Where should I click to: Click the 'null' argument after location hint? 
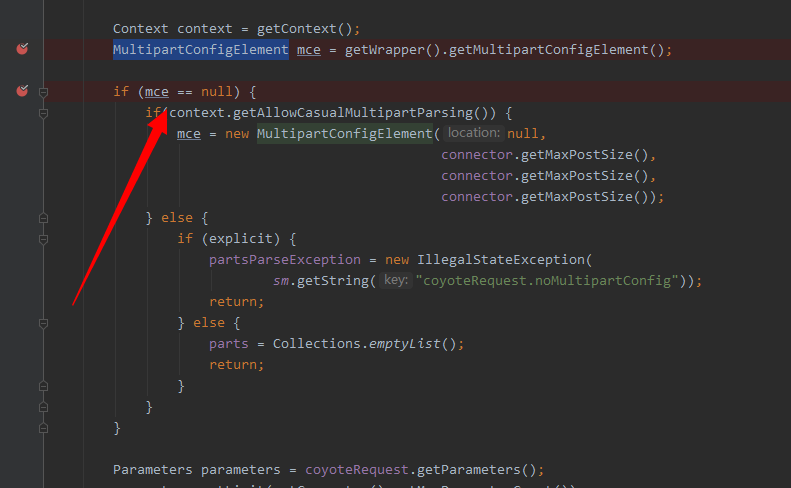tap(523, 134)
